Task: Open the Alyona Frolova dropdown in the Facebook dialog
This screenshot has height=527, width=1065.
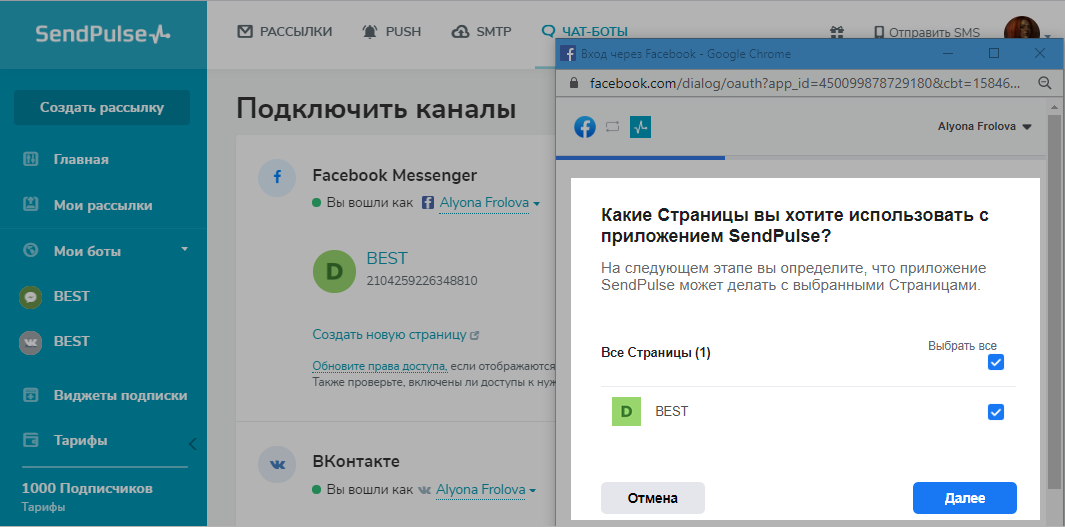Action: [x=985, y=127]
